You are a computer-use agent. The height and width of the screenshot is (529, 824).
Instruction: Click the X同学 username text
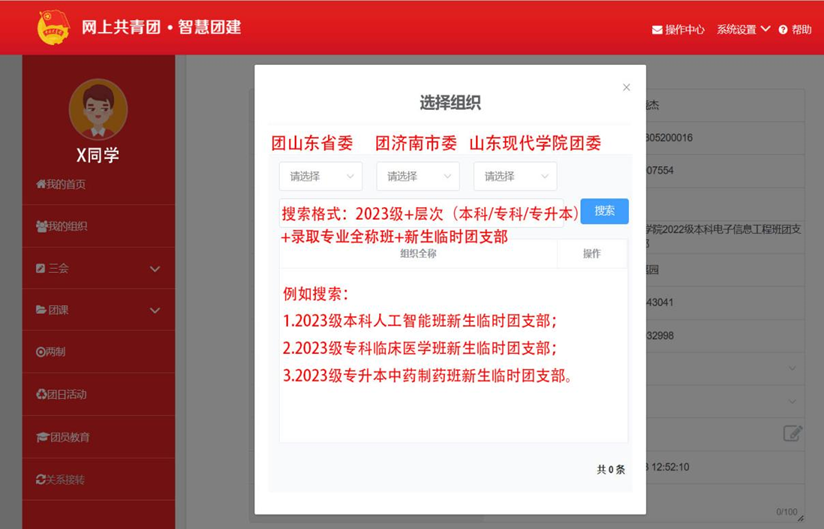point(98,155)
